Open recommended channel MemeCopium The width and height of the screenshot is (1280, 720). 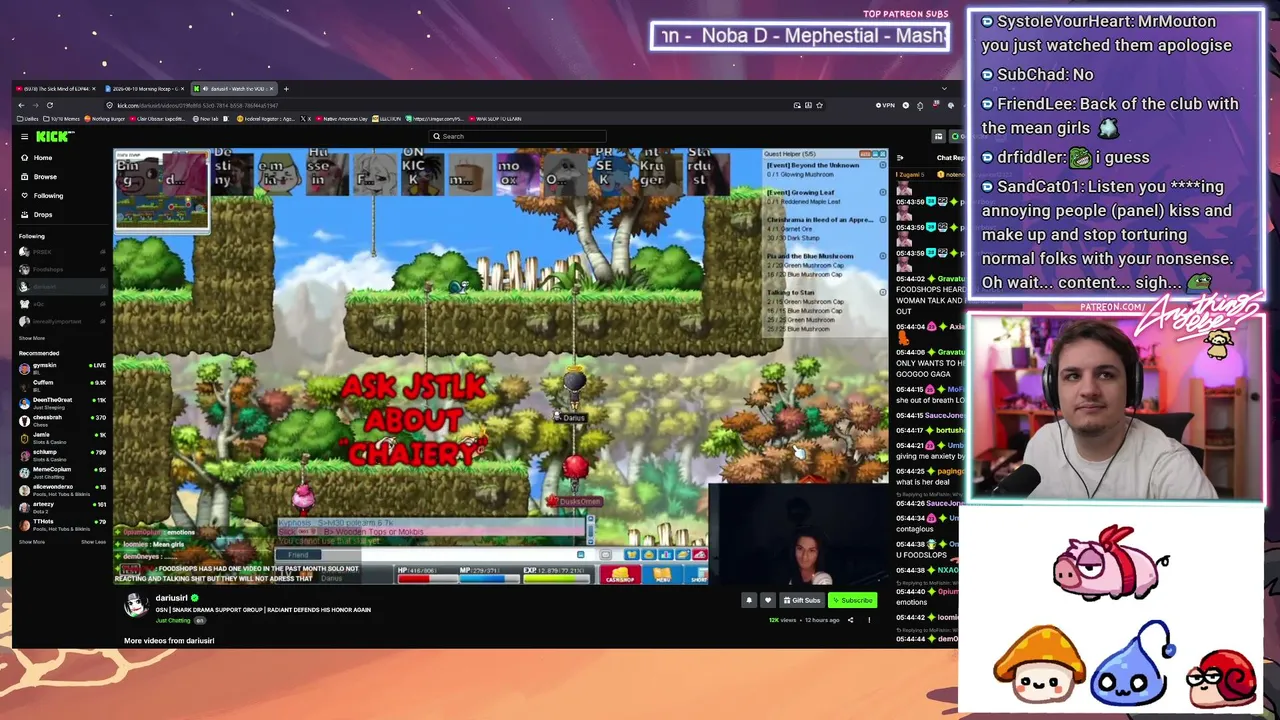click(62, 471)
